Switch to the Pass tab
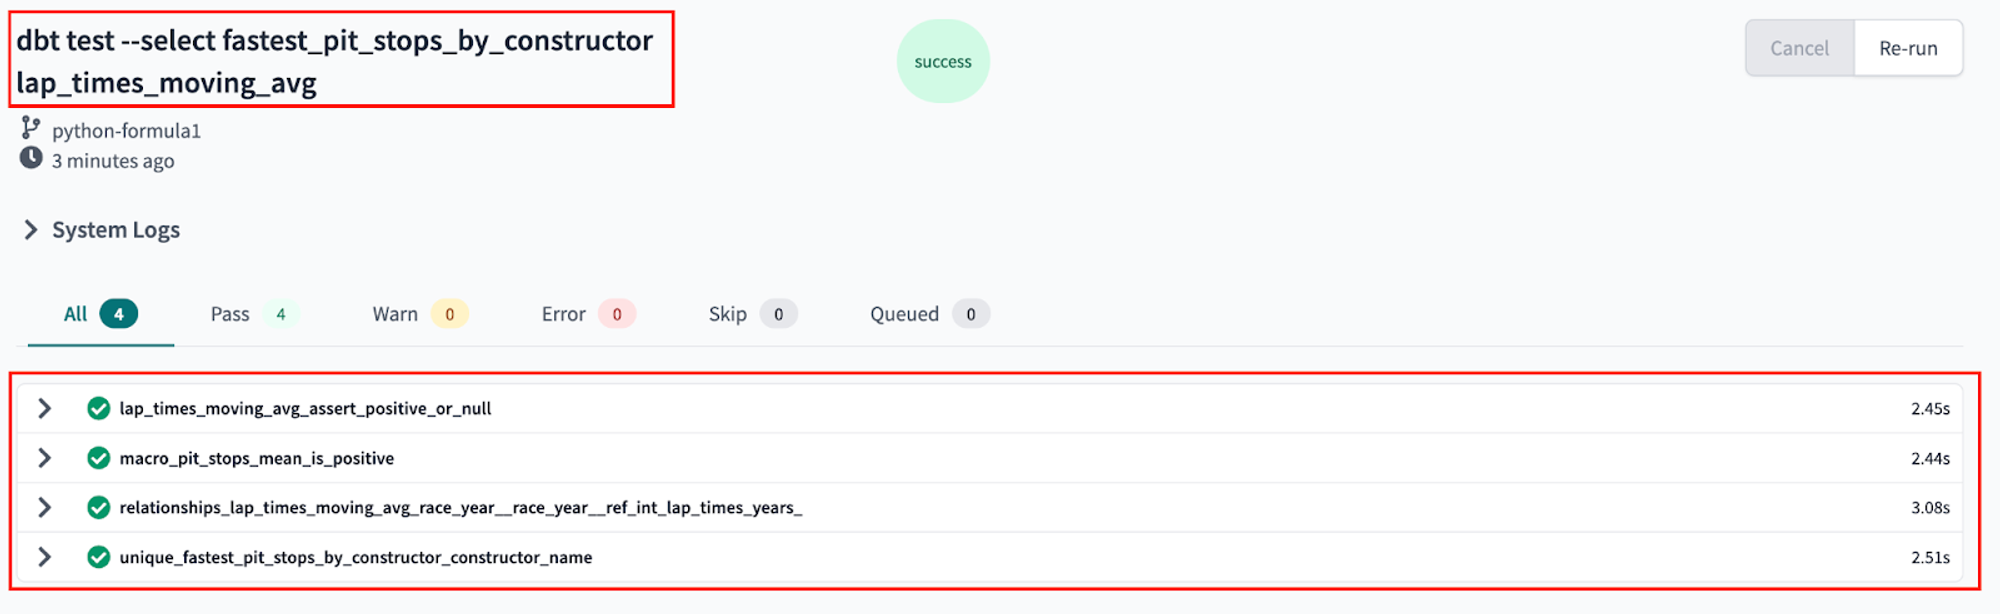 229,313
